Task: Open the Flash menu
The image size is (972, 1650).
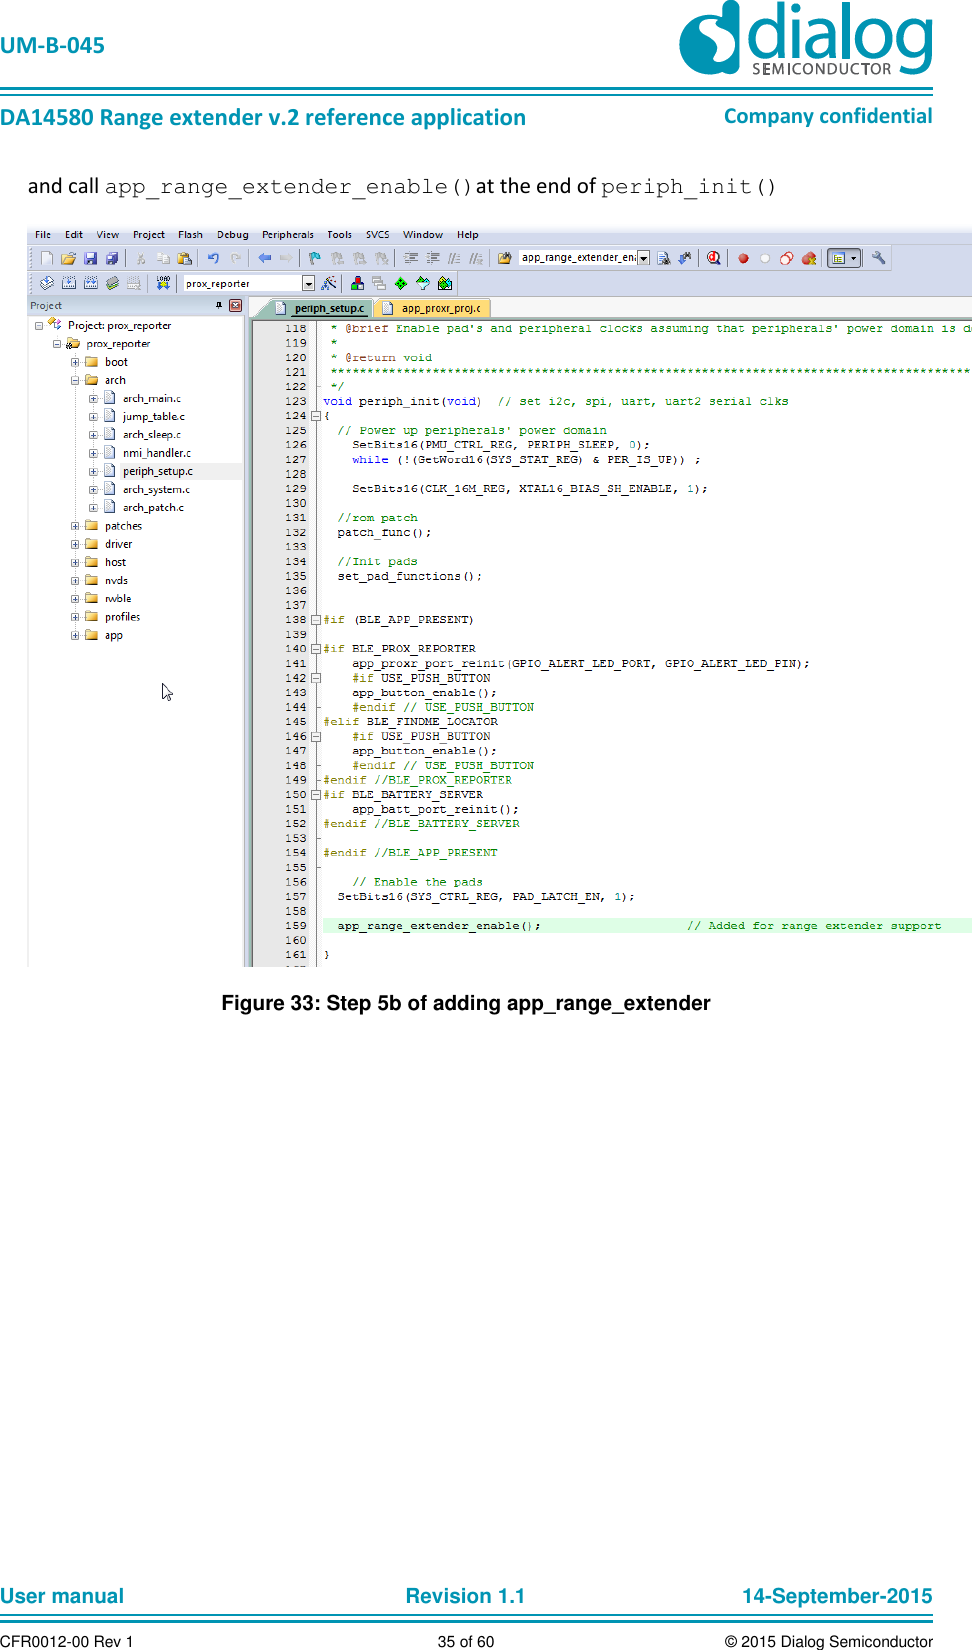Action: (x=190, y=235)
